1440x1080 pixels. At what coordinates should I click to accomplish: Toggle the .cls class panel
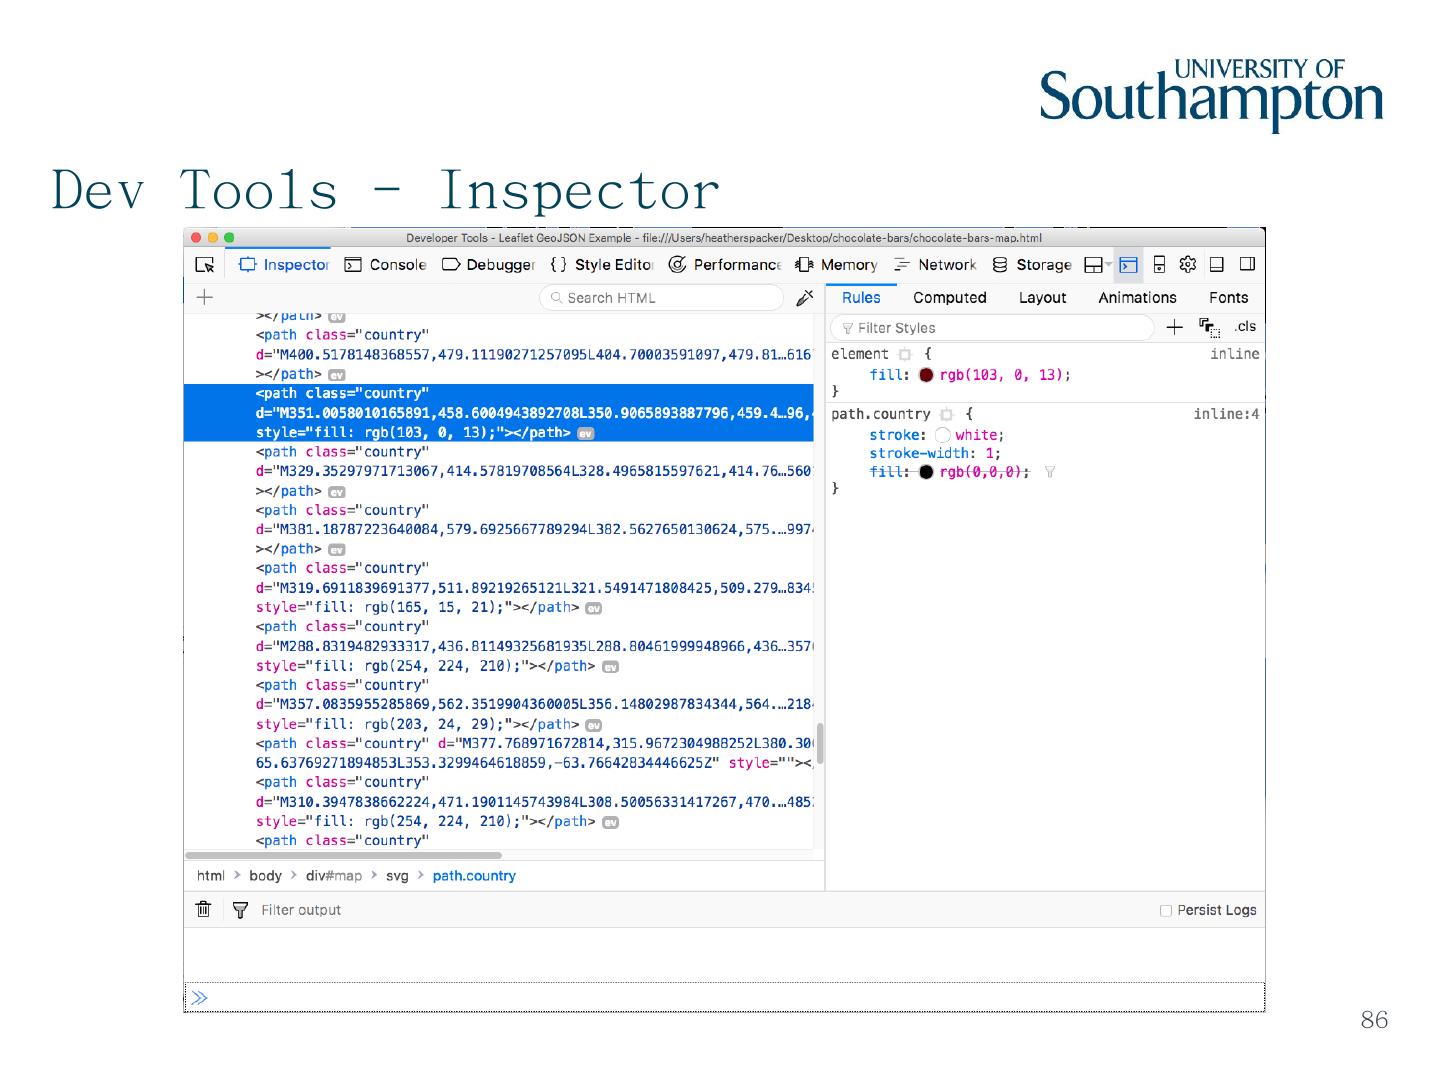[x=1244, y=327]
